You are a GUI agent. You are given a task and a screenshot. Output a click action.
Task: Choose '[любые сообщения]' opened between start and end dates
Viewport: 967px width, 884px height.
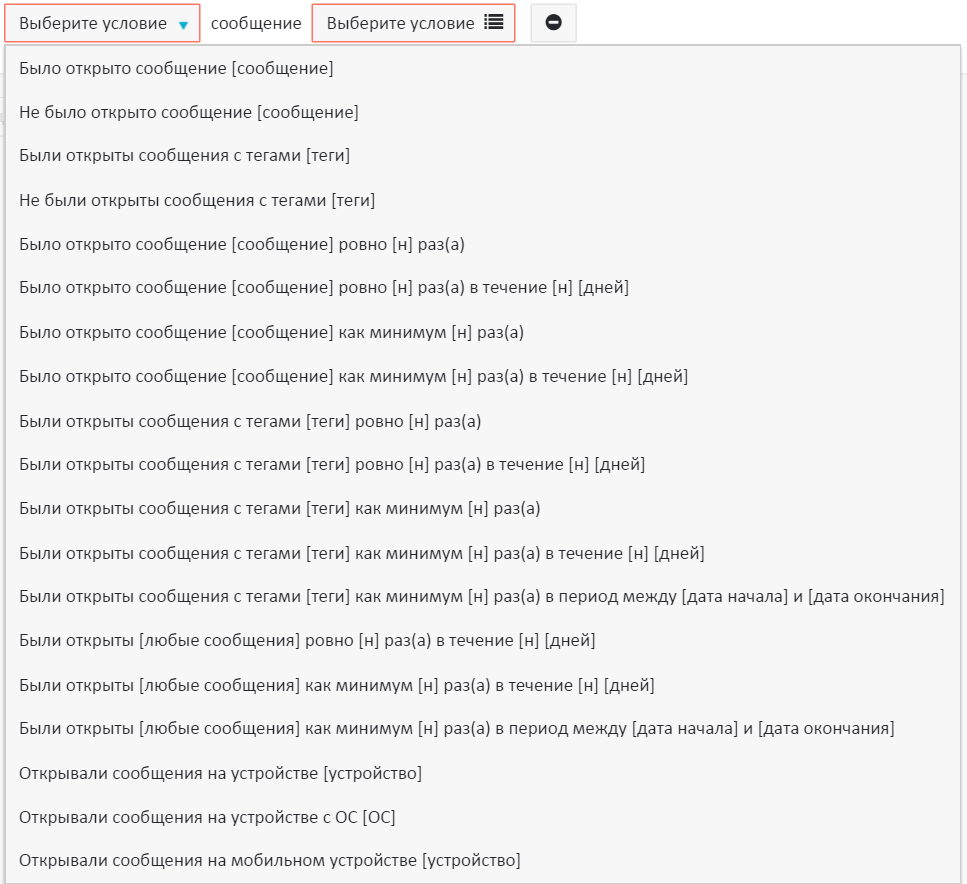click(456, 729)
